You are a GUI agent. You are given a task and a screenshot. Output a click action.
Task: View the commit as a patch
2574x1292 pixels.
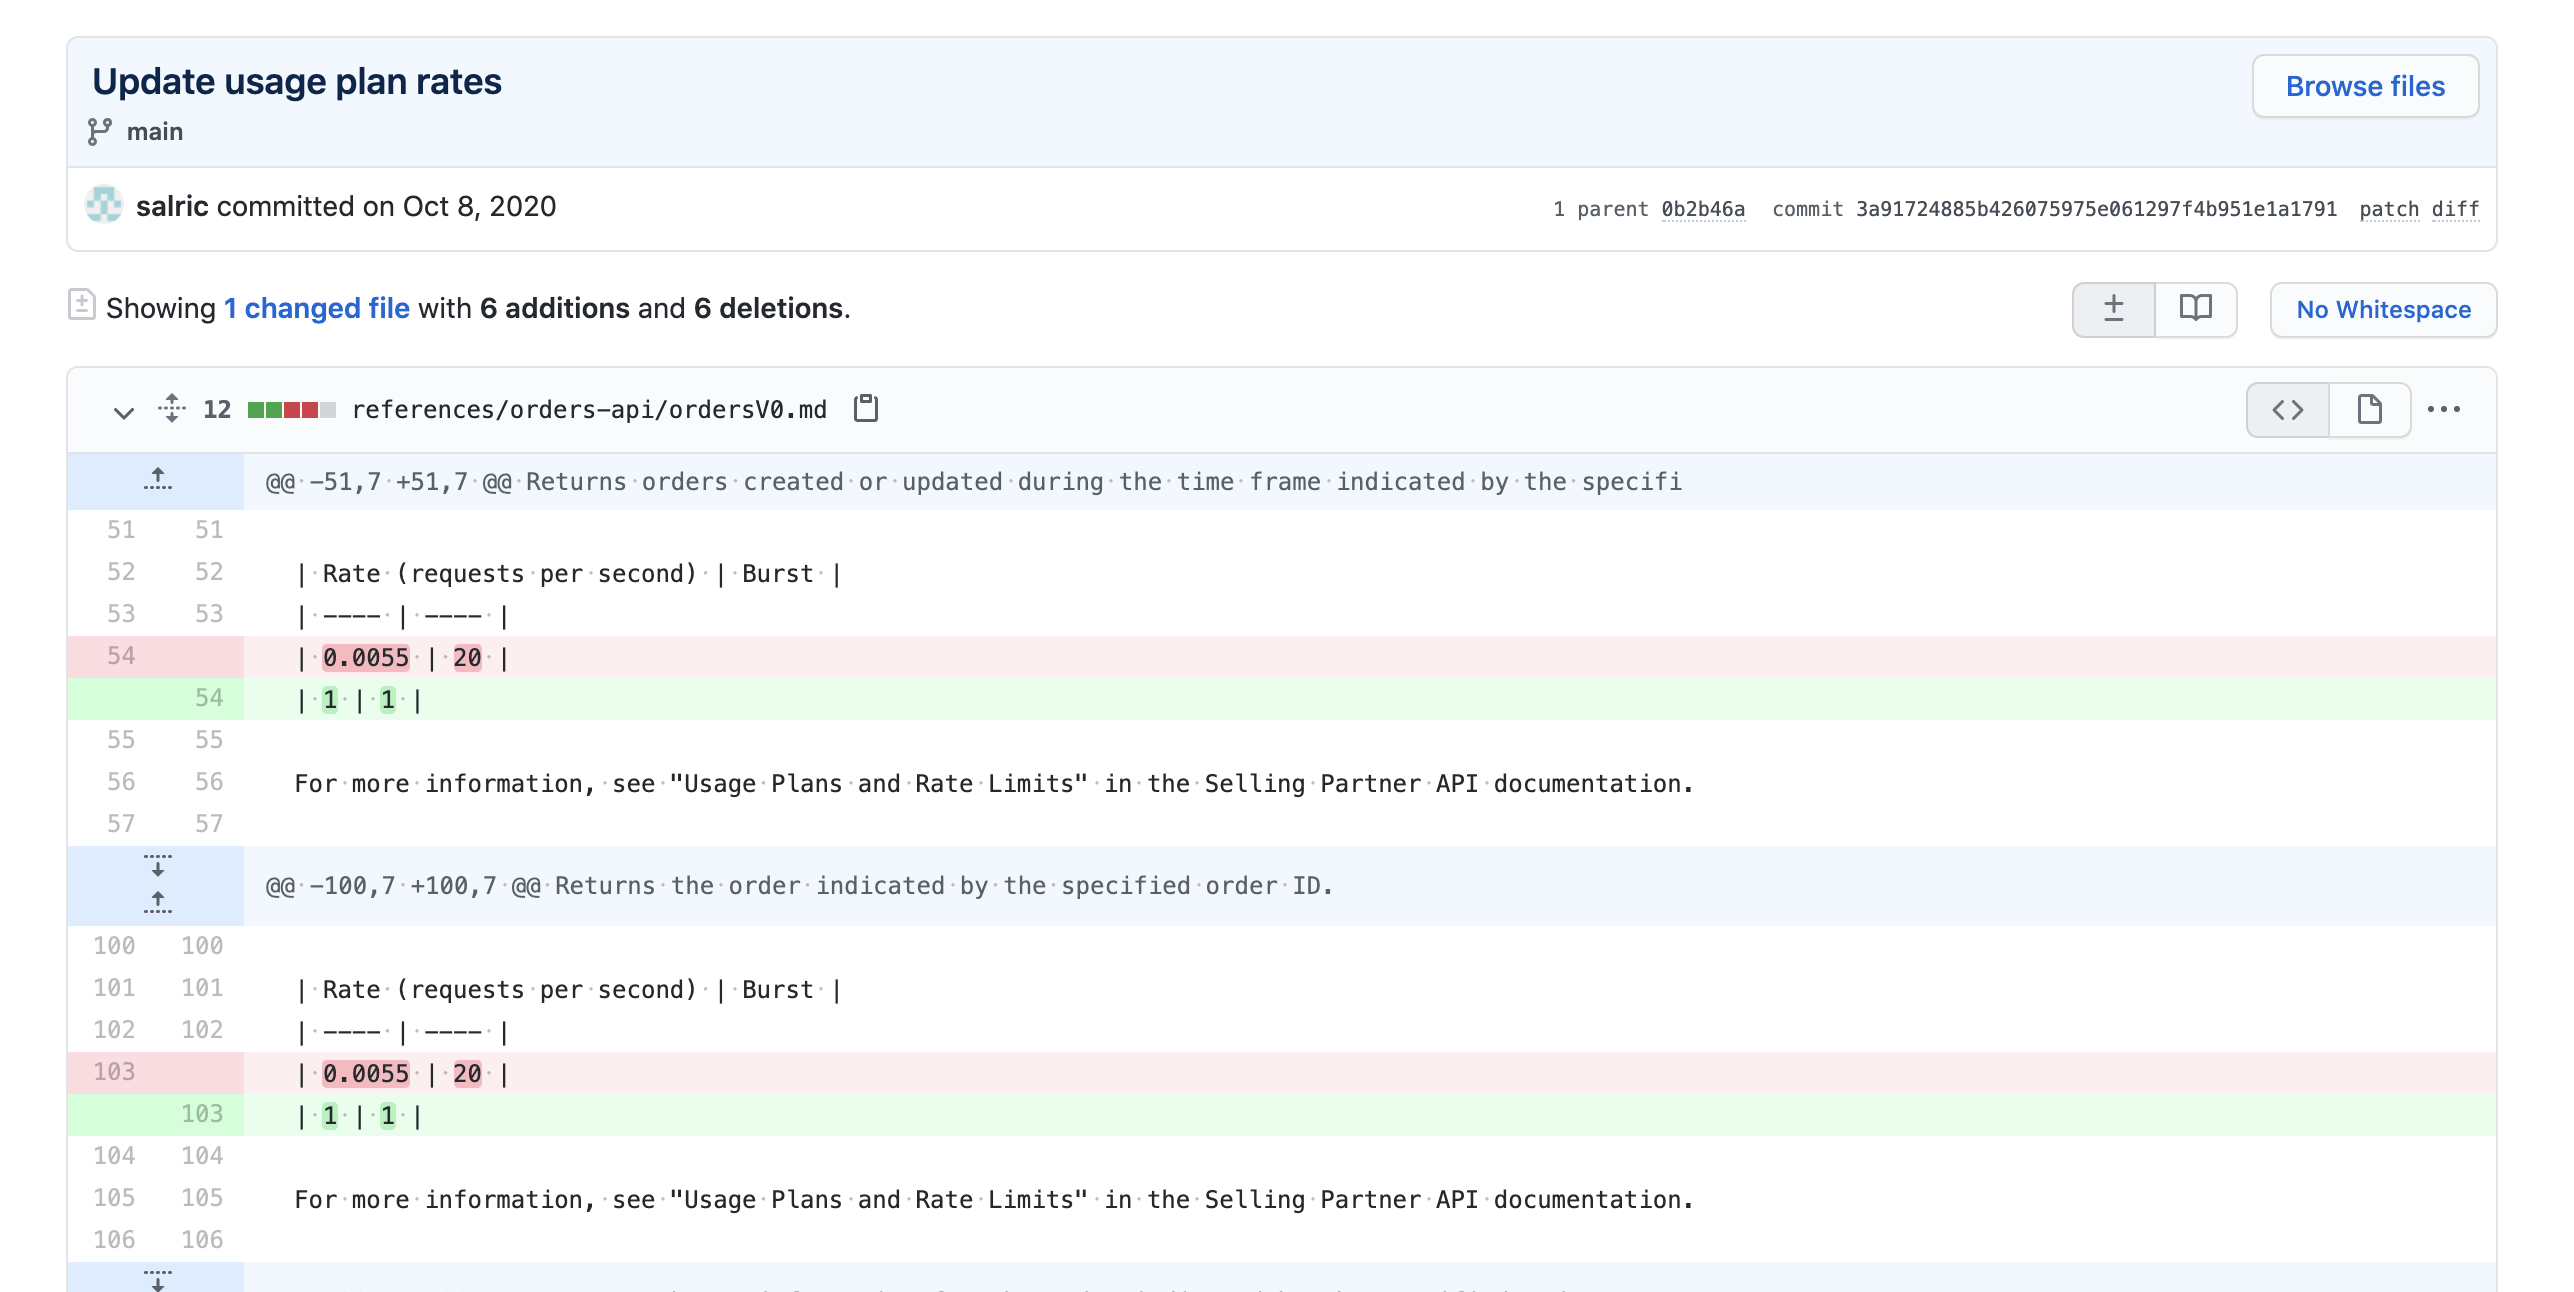(2390, 209)
